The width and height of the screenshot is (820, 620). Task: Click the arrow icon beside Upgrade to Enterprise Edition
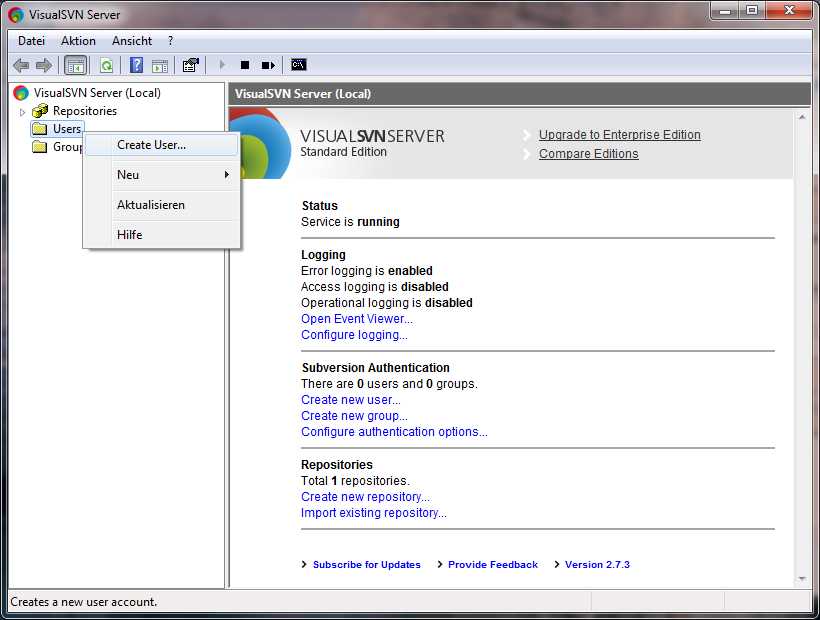click(527, 135)
